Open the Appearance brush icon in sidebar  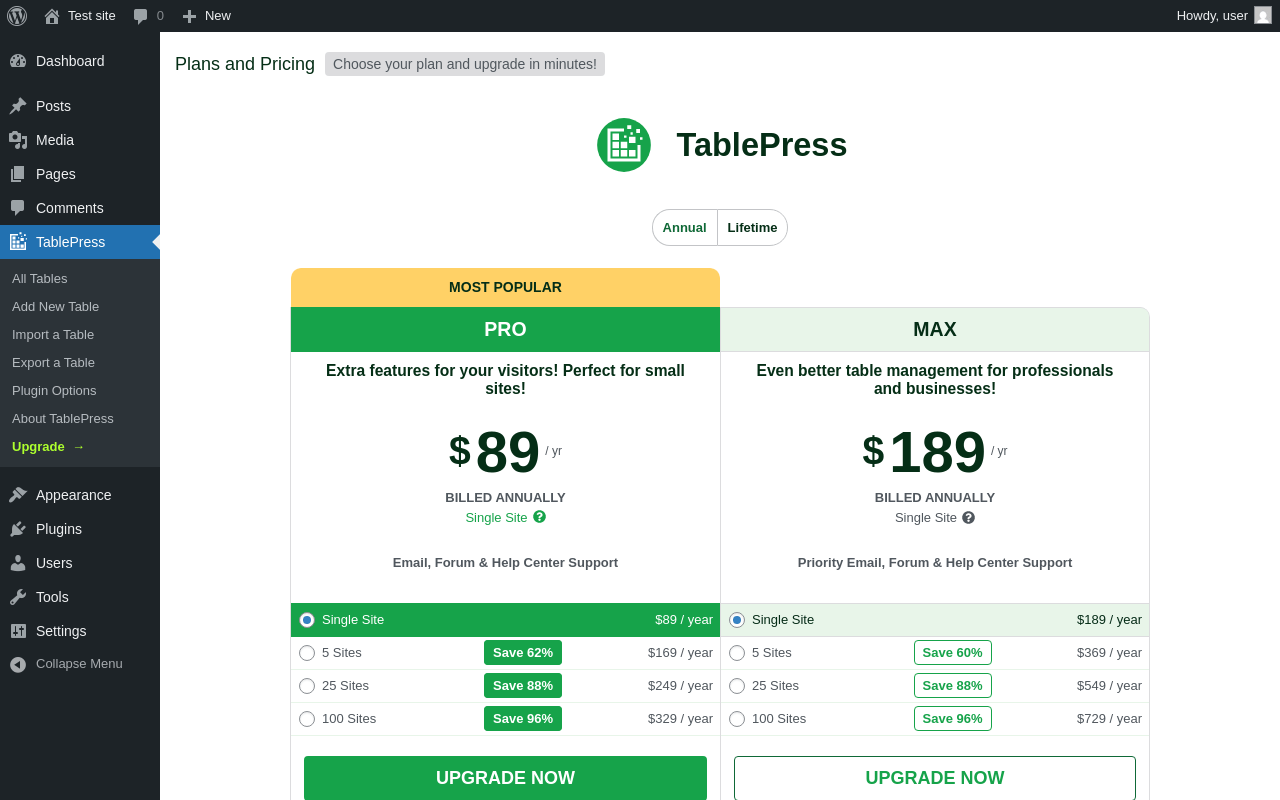coord(18,495)
